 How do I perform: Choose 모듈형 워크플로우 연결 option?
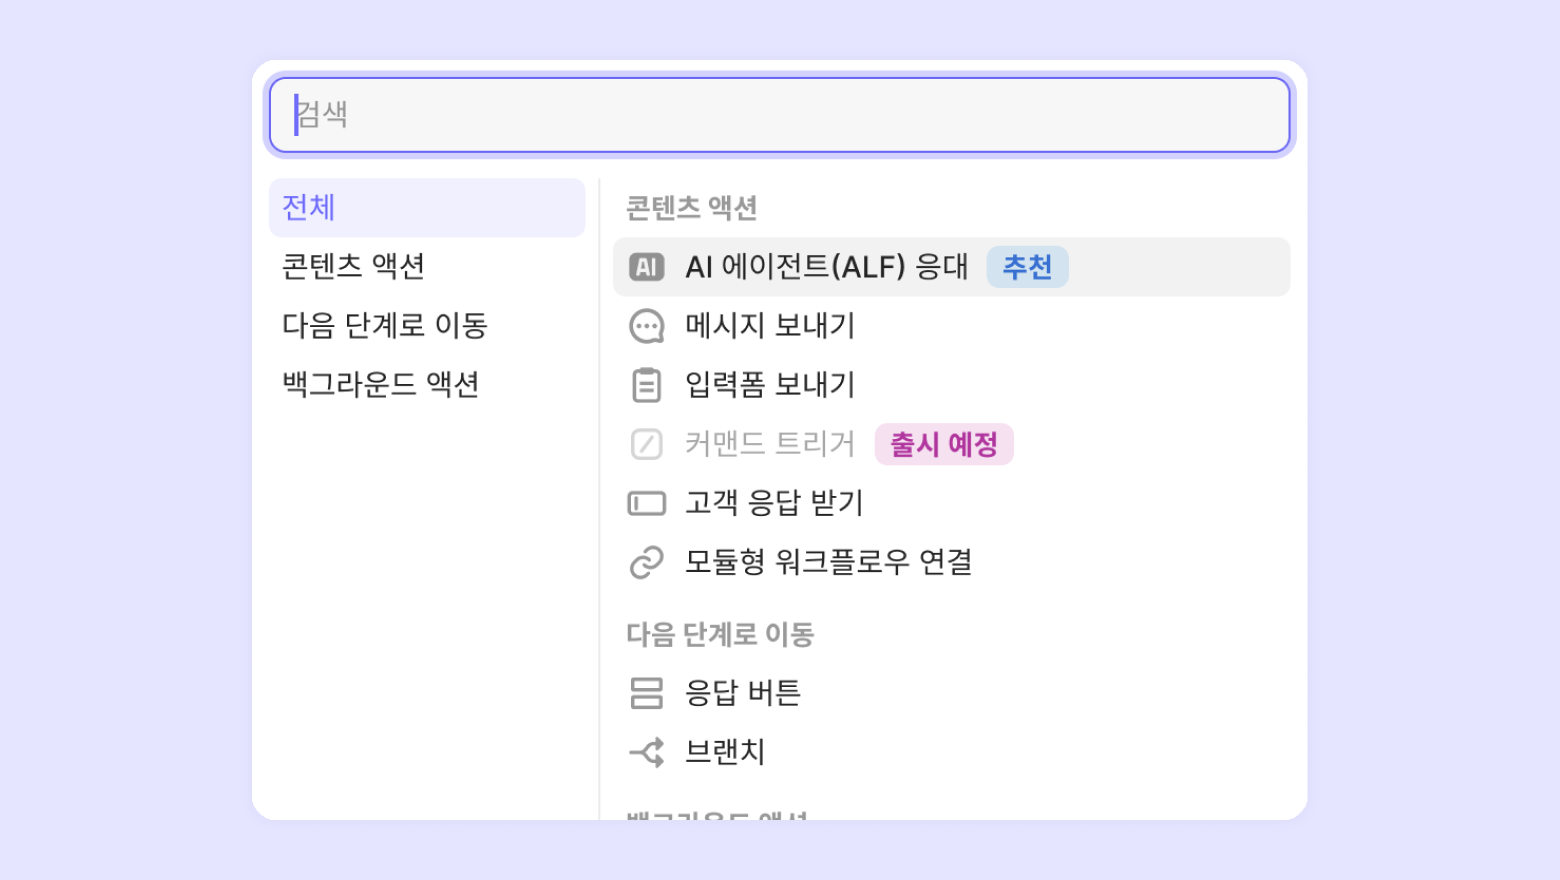pyautogui.click(x=828, y=562)
